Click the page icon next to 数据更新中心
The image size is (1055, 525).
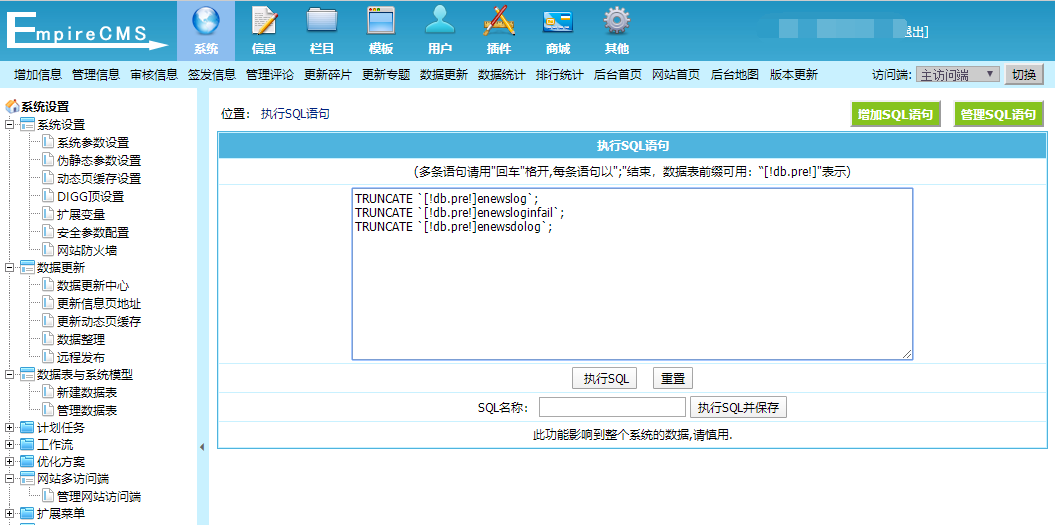(47, 285)
